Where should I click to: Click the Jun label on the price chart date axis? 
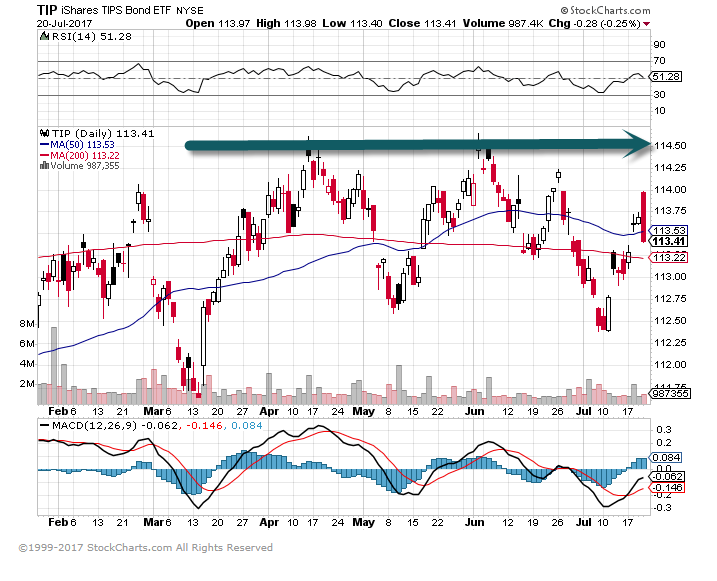coord(474,411)
